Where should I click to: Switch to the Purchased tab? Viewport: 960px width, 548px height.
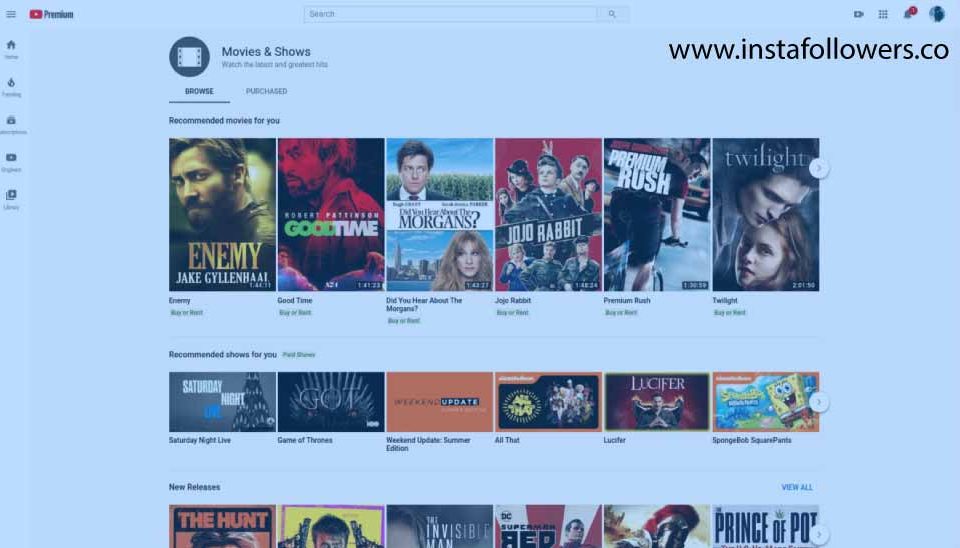tap(266, 91)
